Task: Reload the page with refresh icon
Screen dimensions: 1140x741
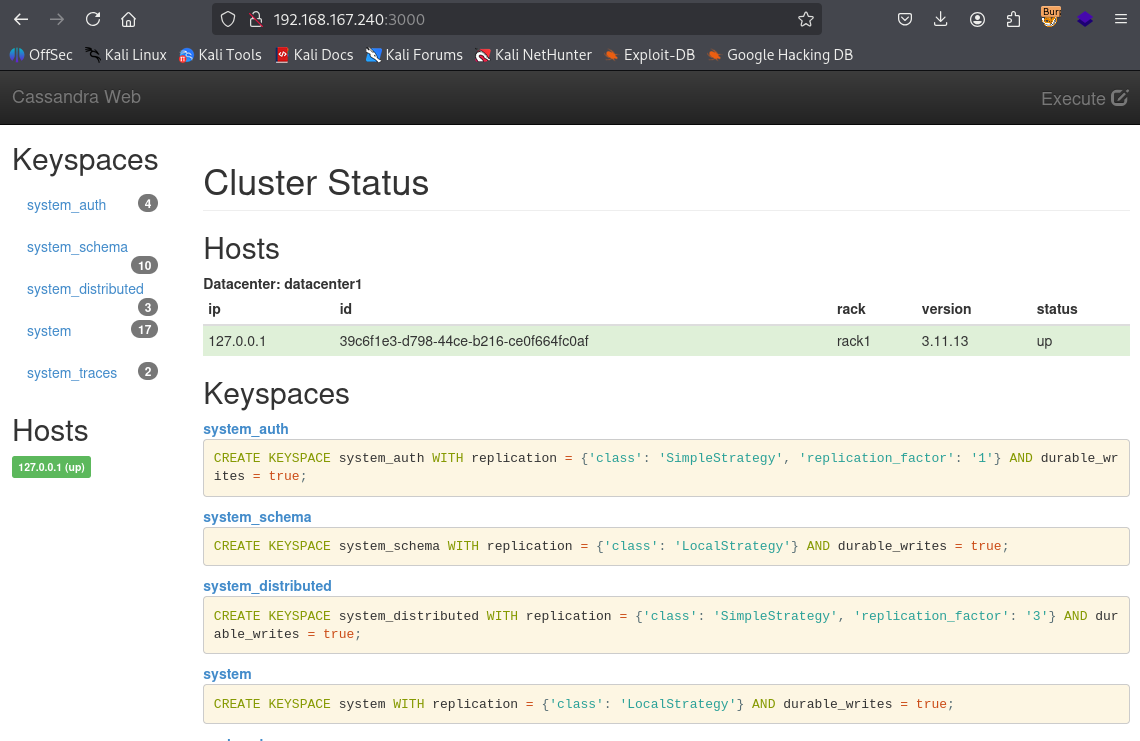Action: coord(93,19)
